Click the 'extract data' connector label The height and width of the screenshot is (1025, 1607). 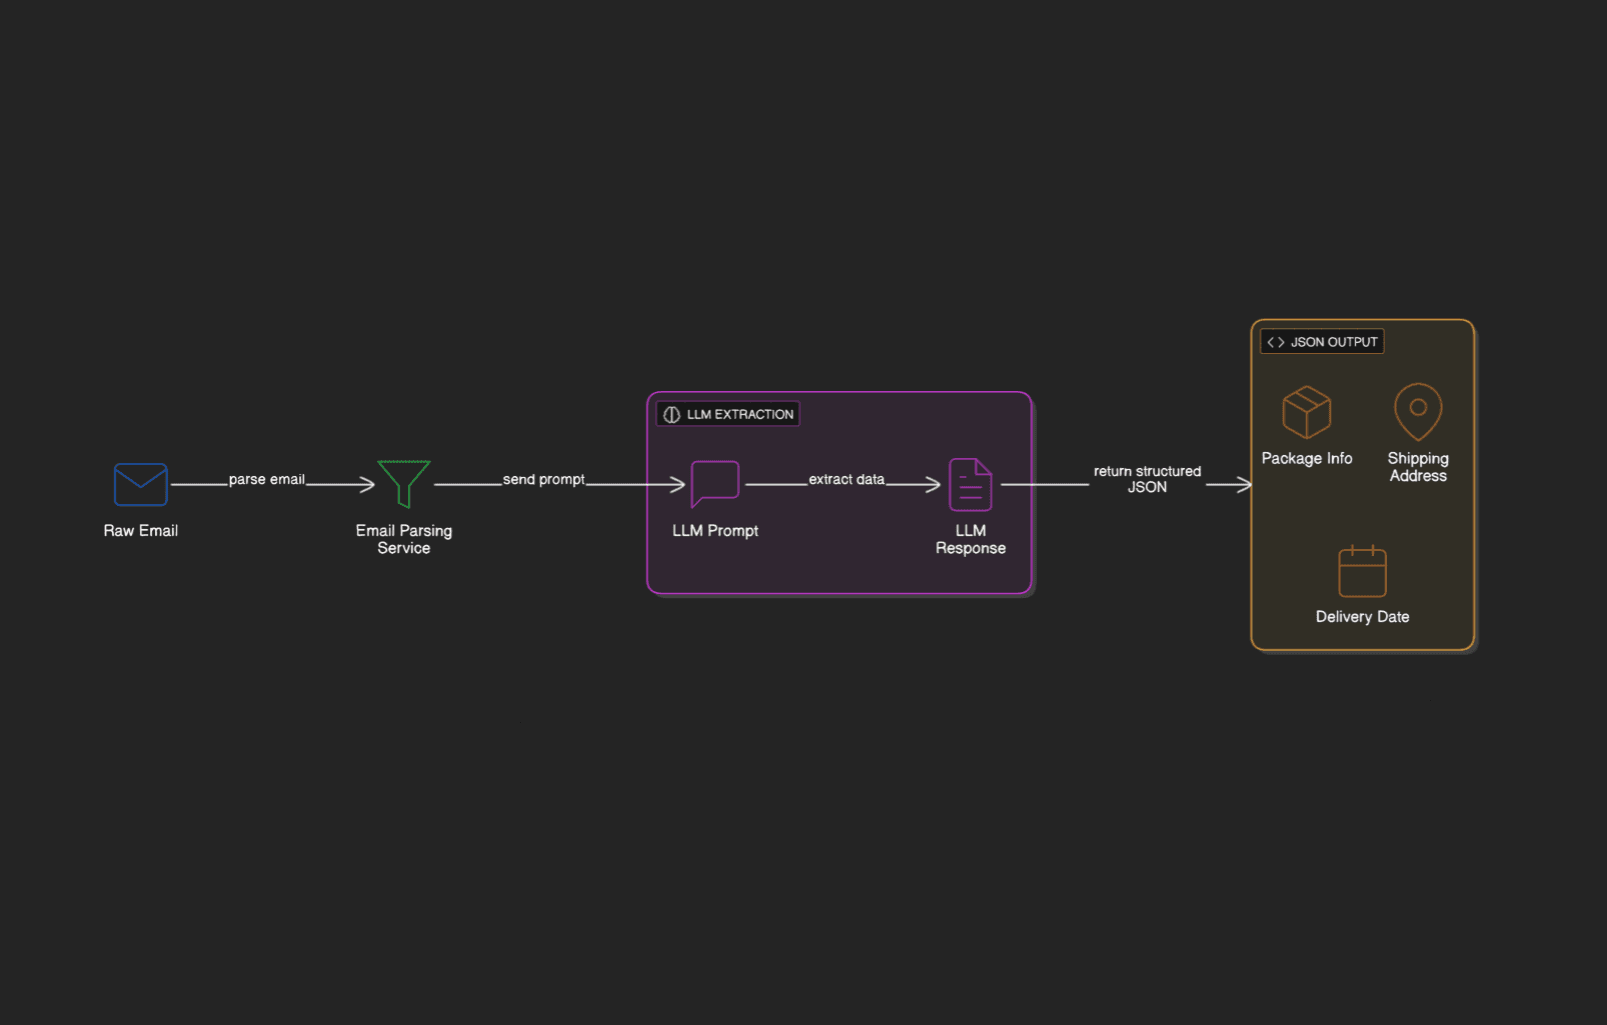pyautogui.click(x=846, y=480)
